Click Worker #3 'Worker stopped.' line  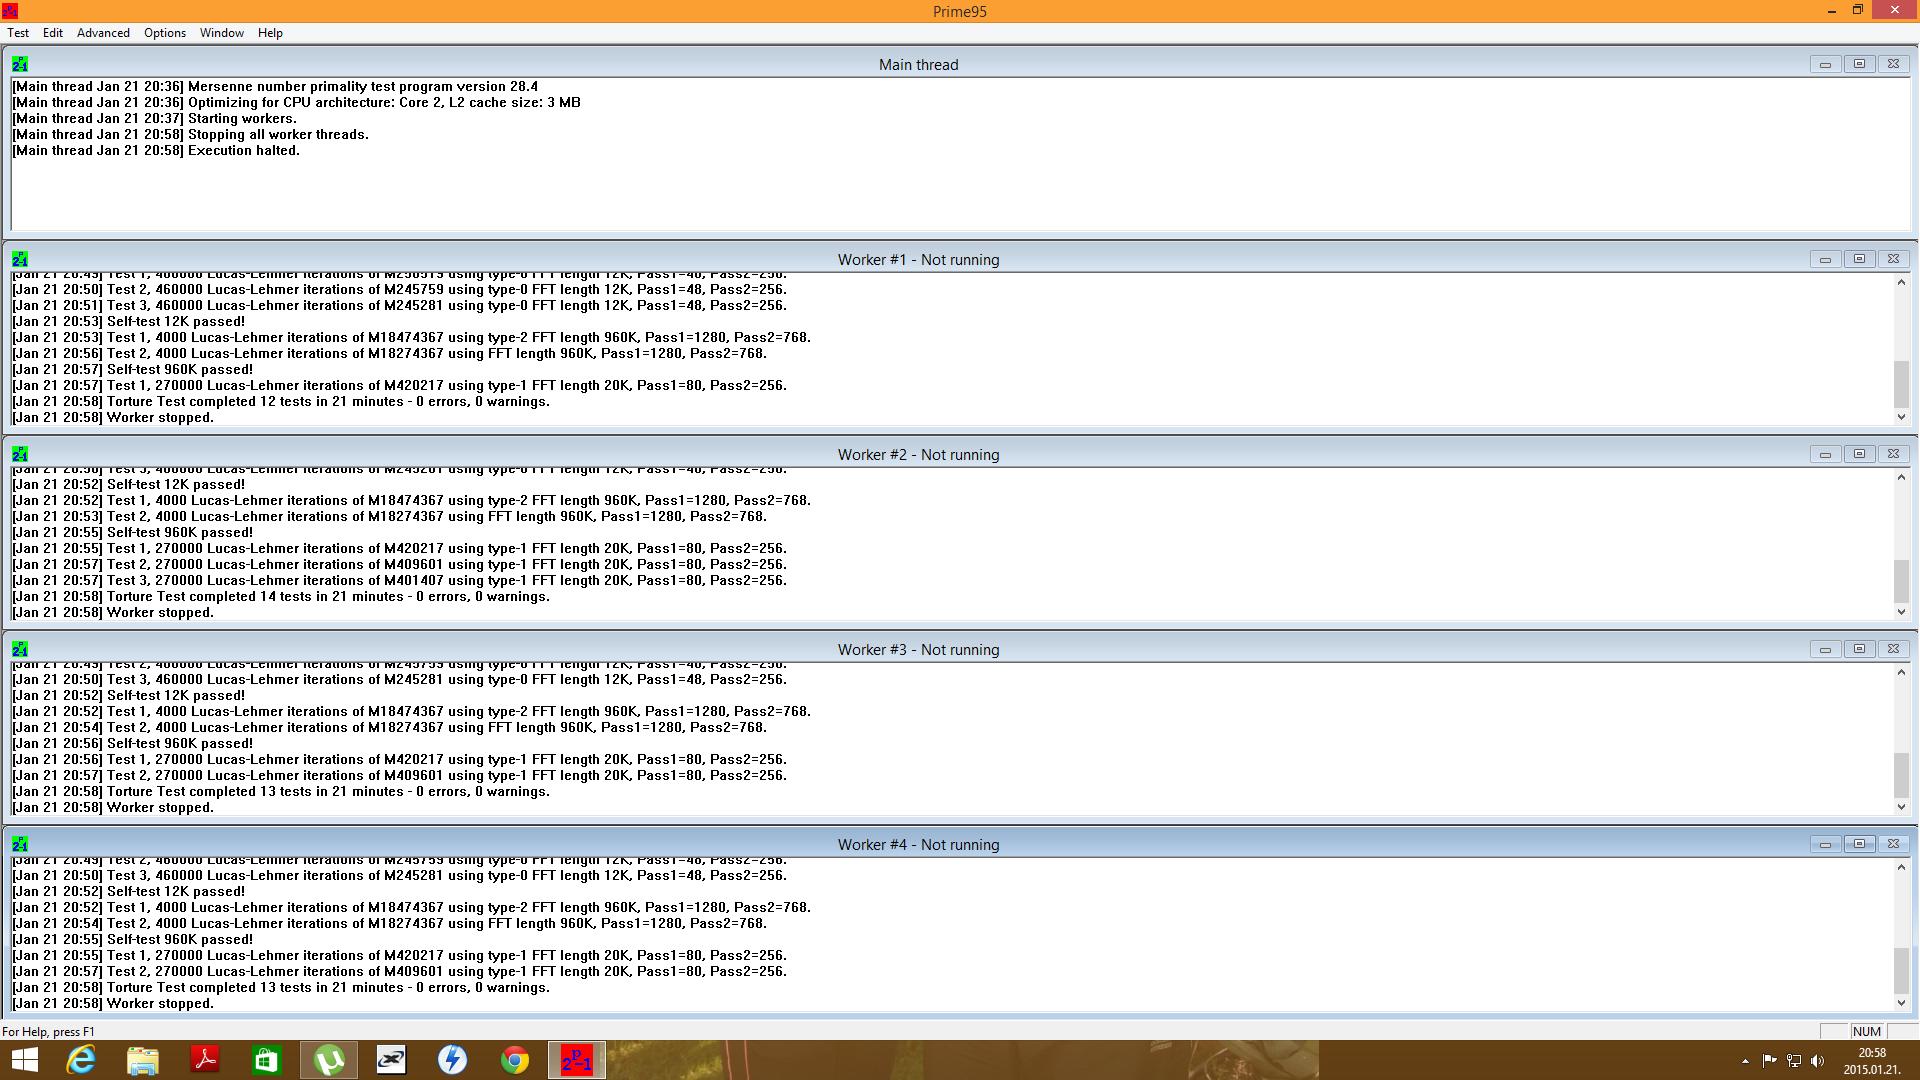tap(113, 807)
